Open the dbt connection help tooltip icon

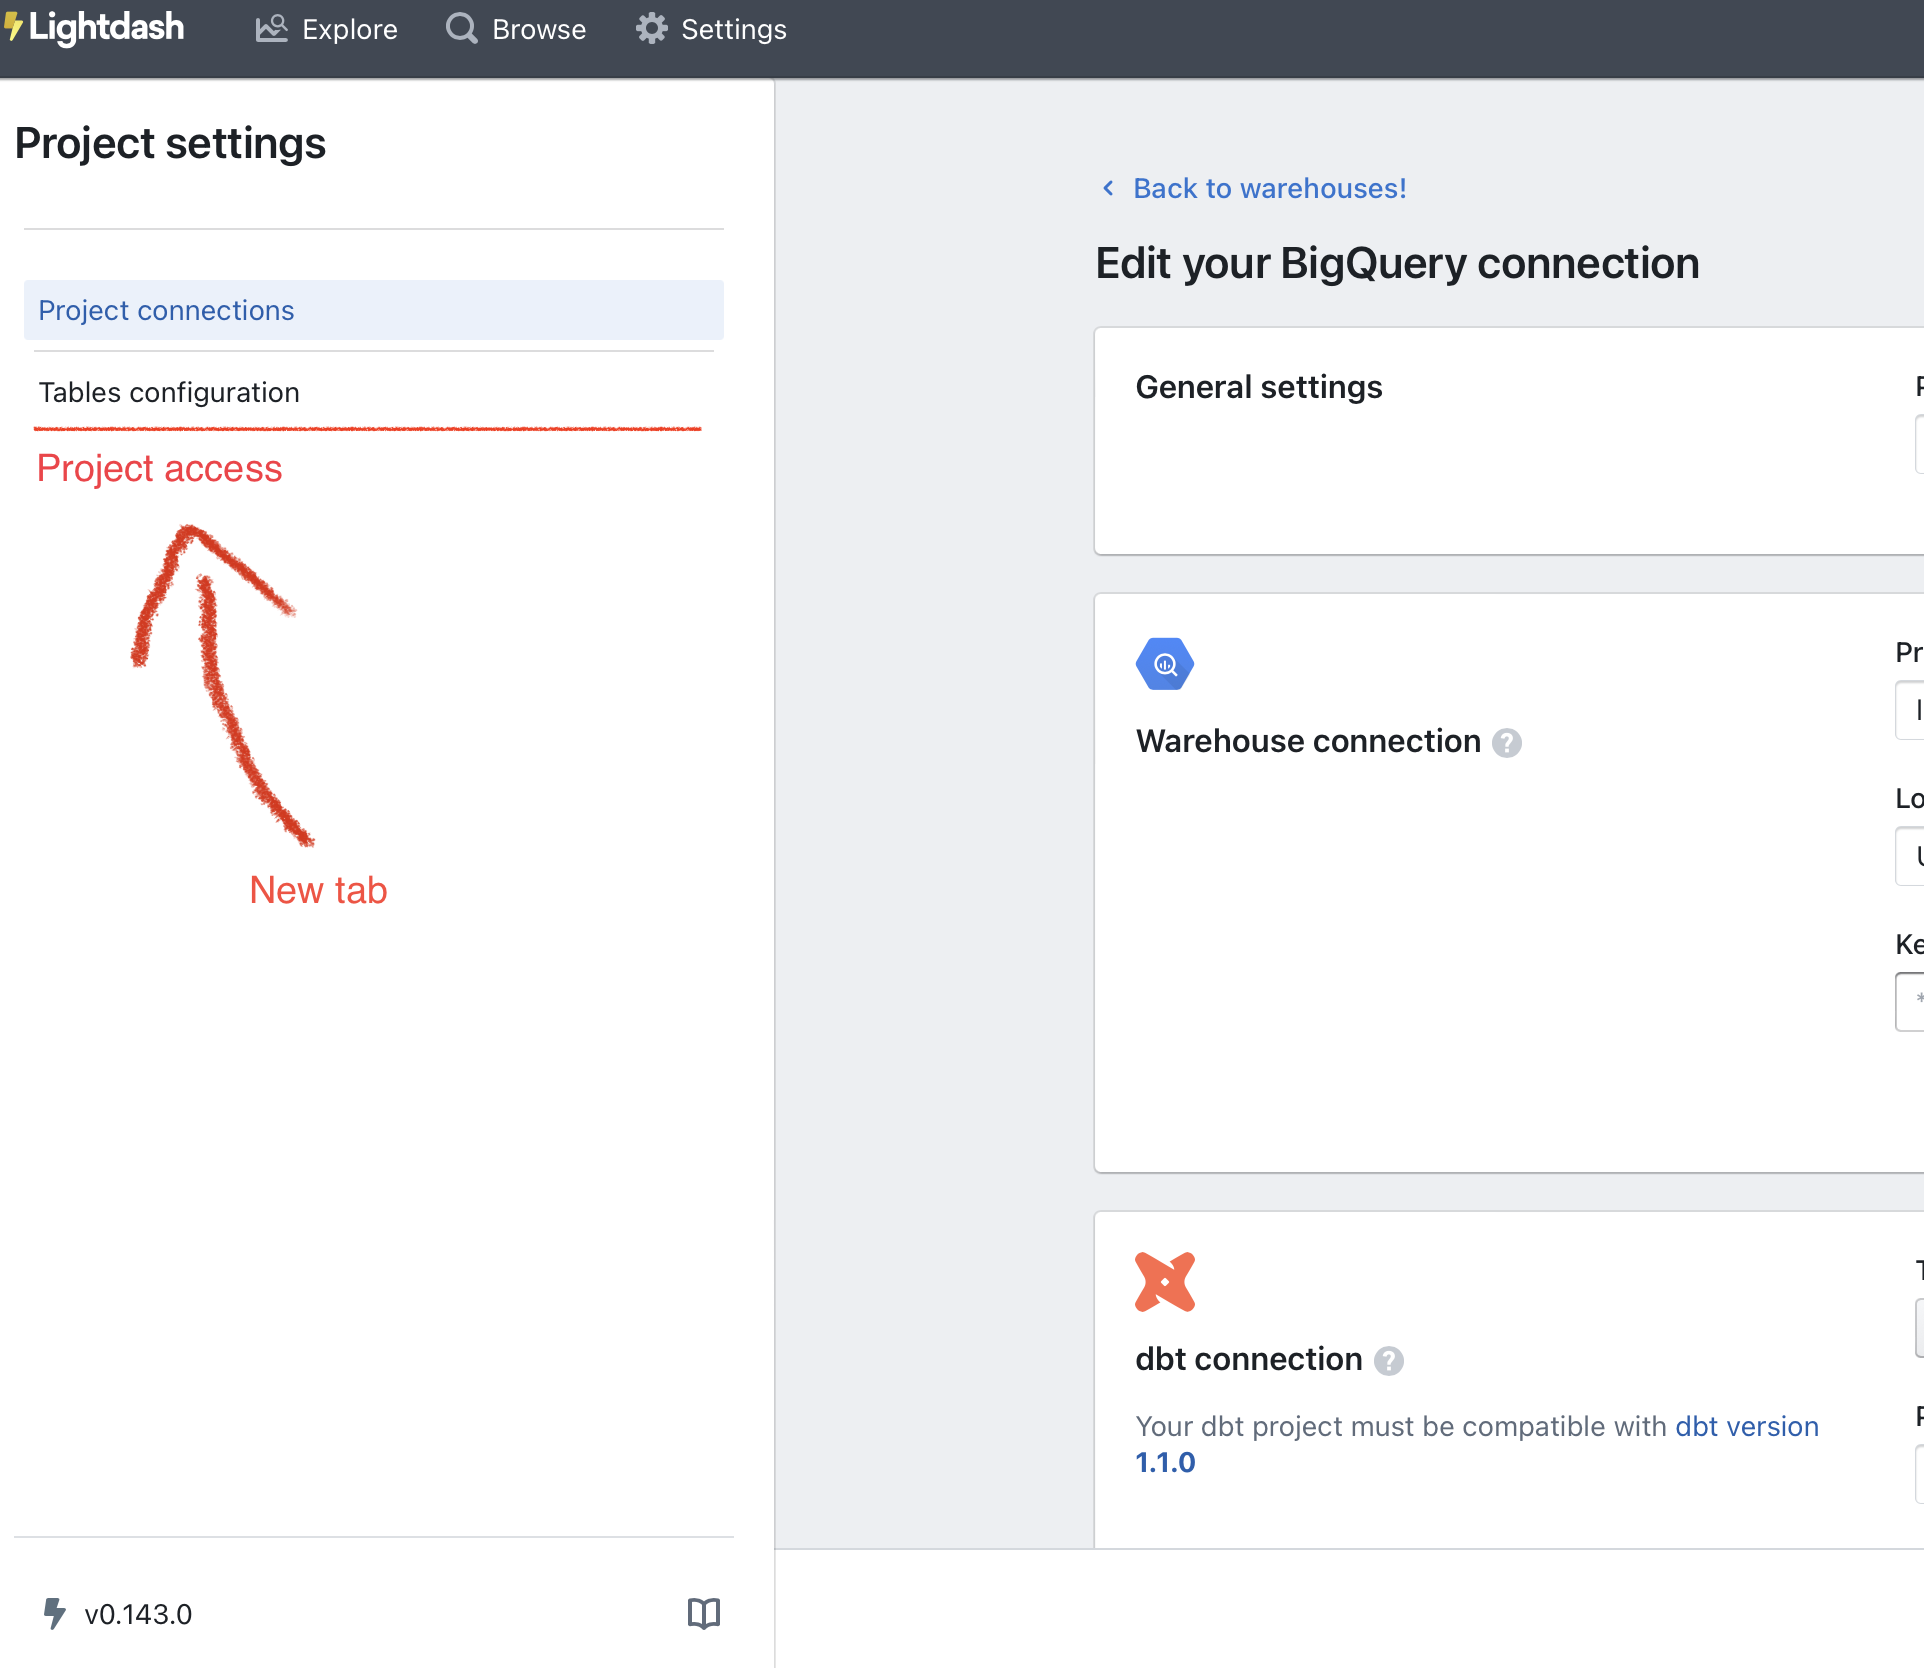point(1389,1360)
